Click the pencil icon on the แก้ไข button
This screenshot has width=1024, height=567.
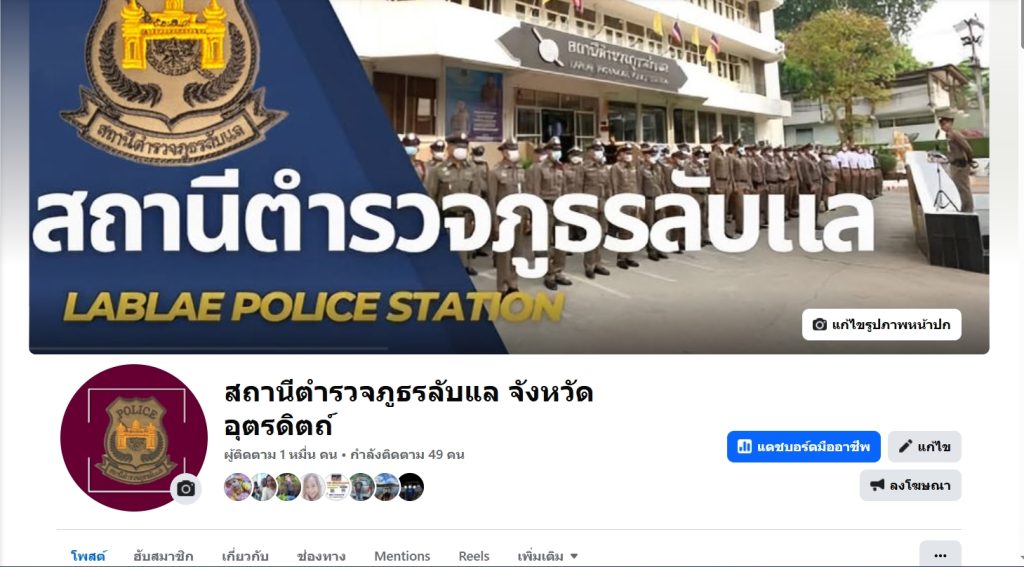point(905,447)
